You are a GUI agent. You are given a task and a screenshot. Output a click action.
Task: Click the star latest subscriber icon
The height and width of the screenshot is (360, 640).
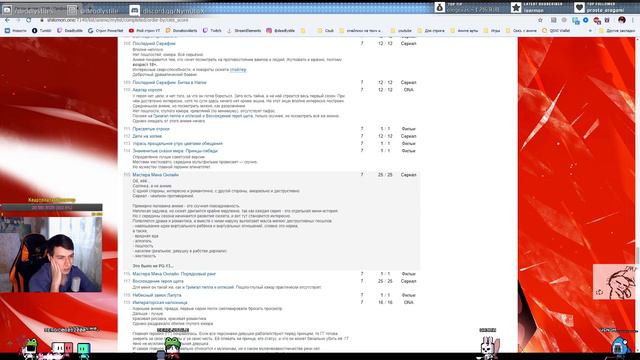point(516,7)
